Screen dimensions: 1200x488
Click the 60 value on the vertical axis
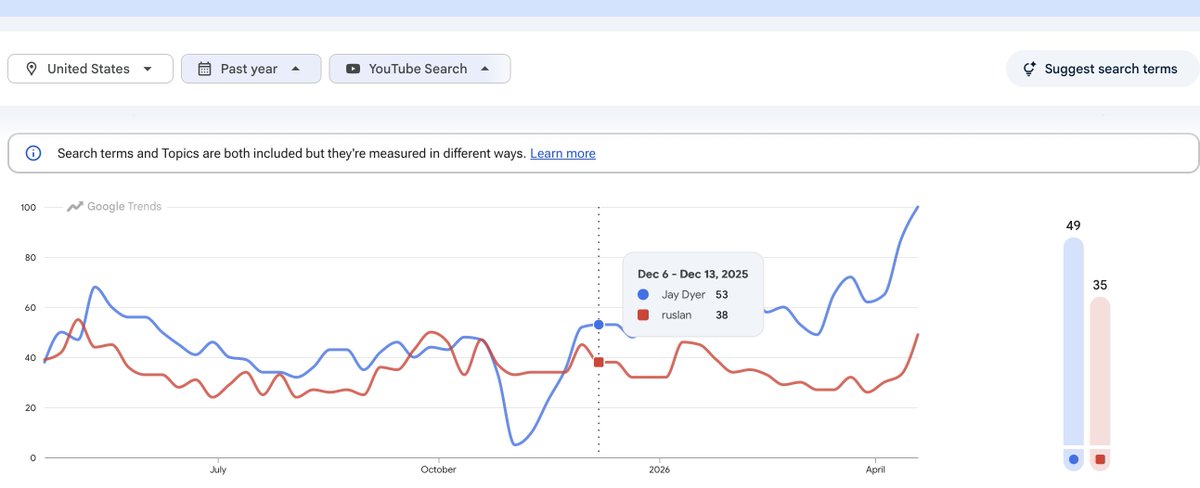point(31,308)
